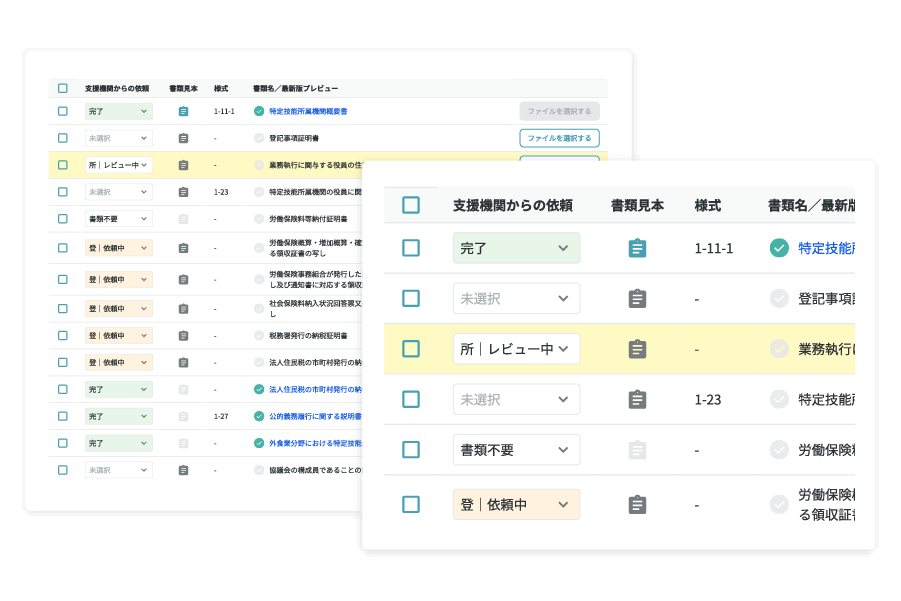Click the faded clipboard icon in enlarged 書類不要 row

click(x=637, y=450)
